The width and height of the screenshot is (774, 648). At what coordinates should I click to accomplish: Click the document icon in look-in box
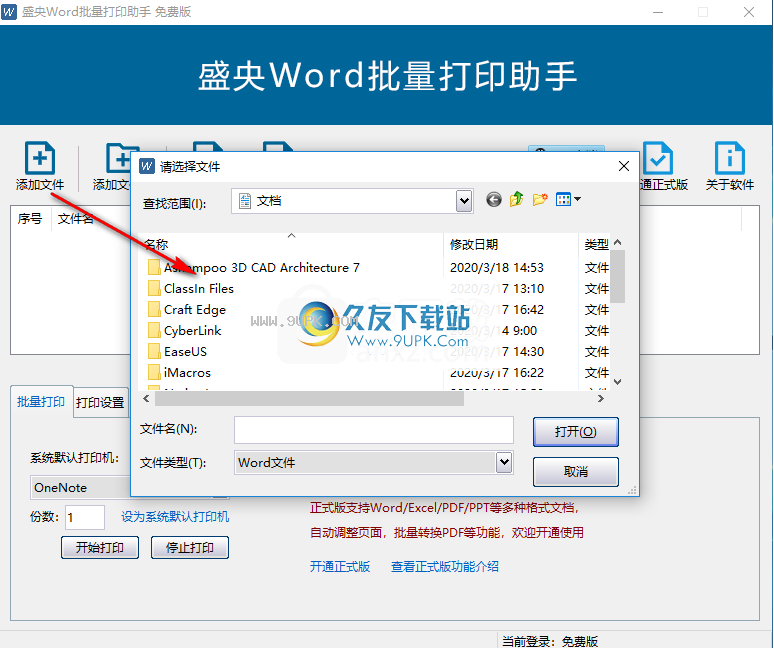coord(245,201)
